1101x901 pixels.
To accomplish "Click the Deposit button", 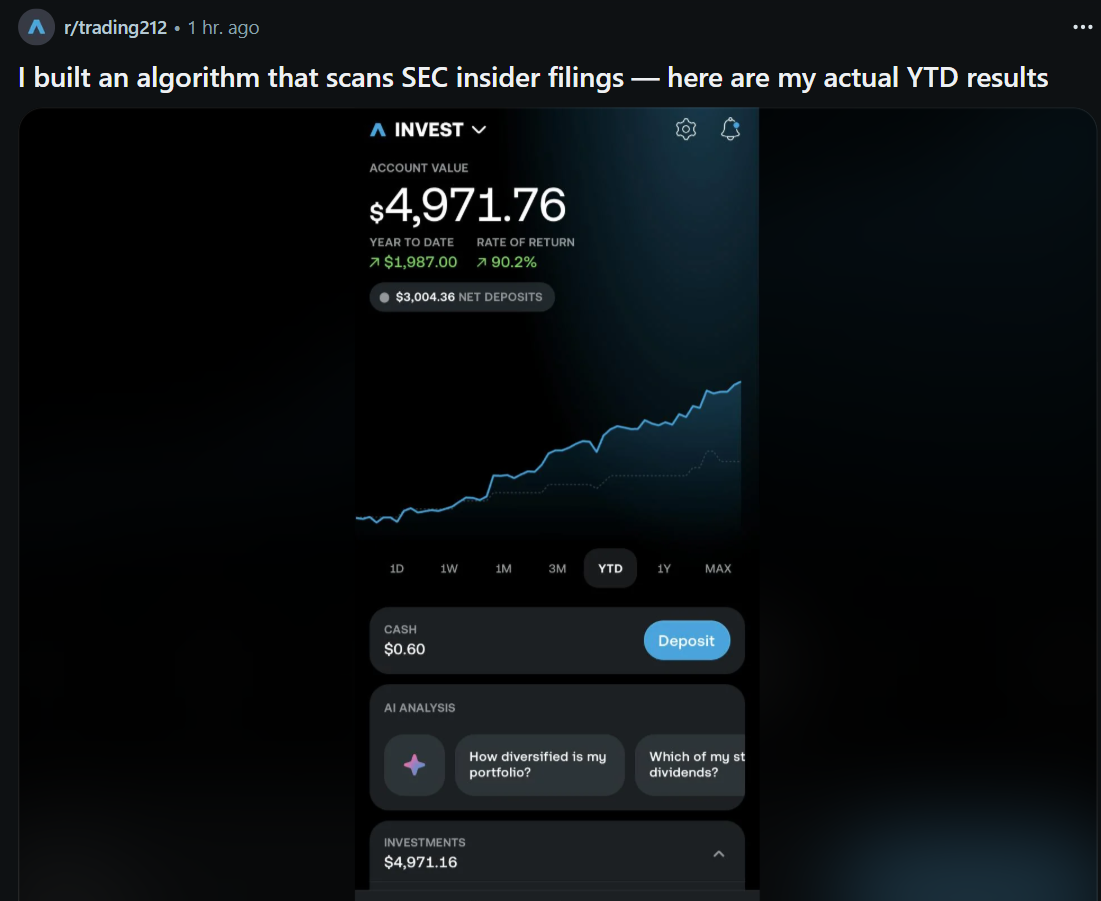I will coord(687,640).
